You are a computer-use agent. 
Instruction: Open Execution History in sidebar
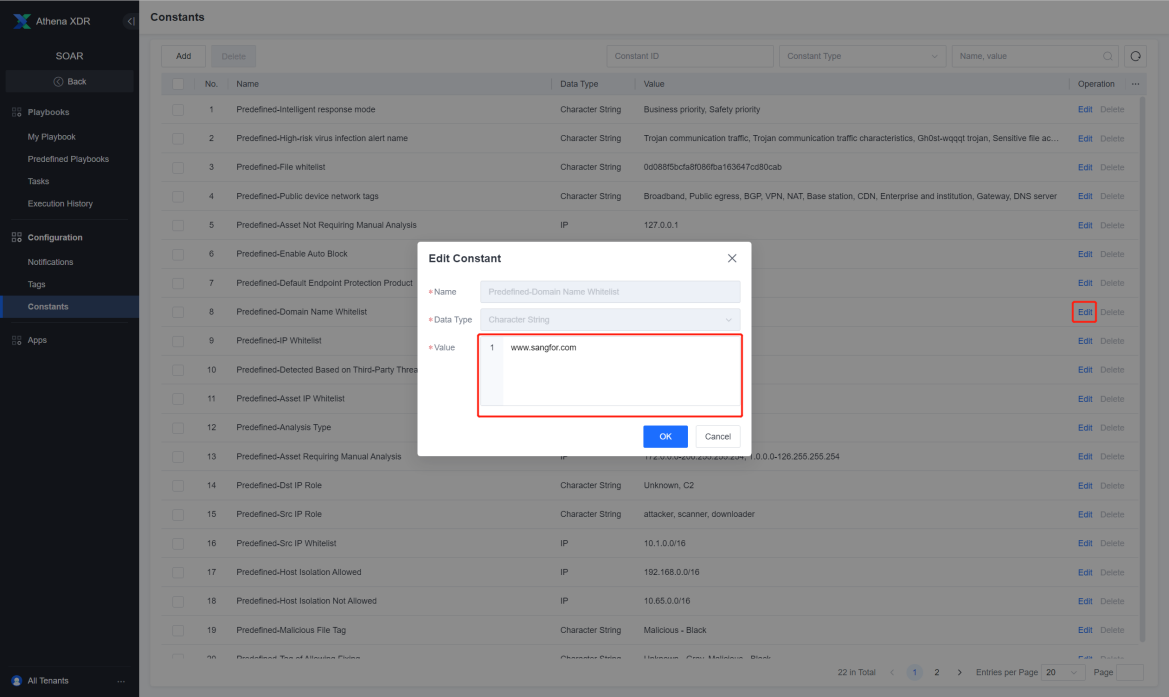(x=60, y=204)
